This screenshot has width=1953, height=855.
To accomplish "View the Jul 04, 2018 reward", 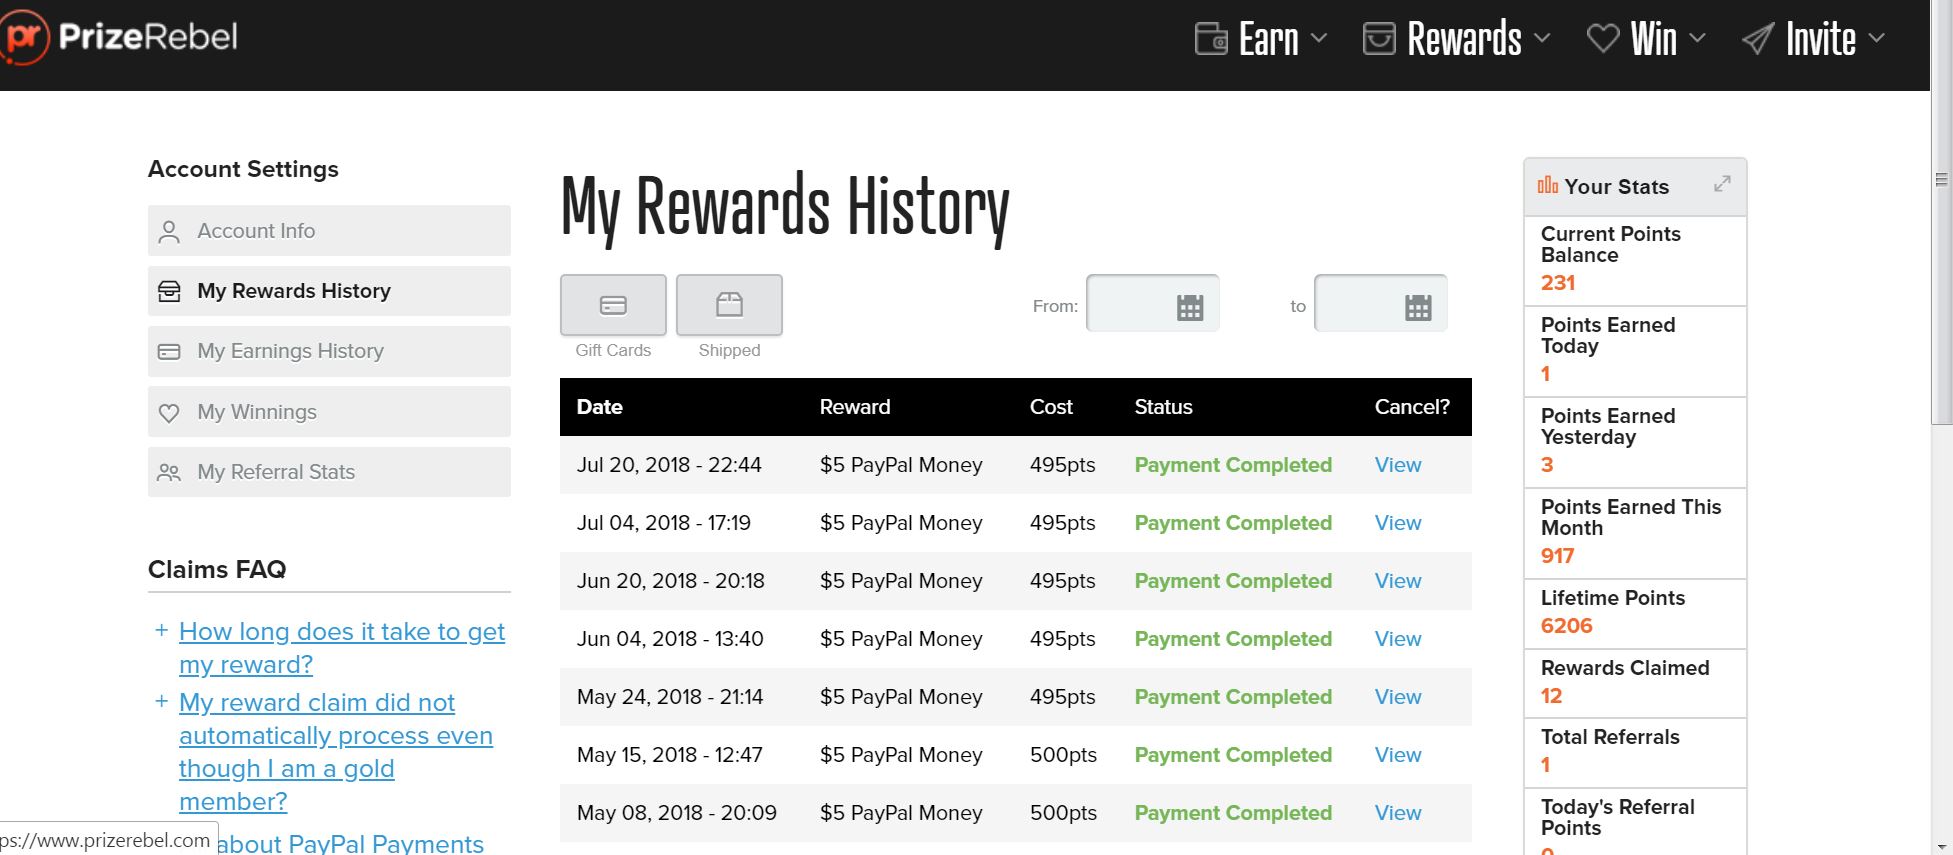I will coord(1397,523).
